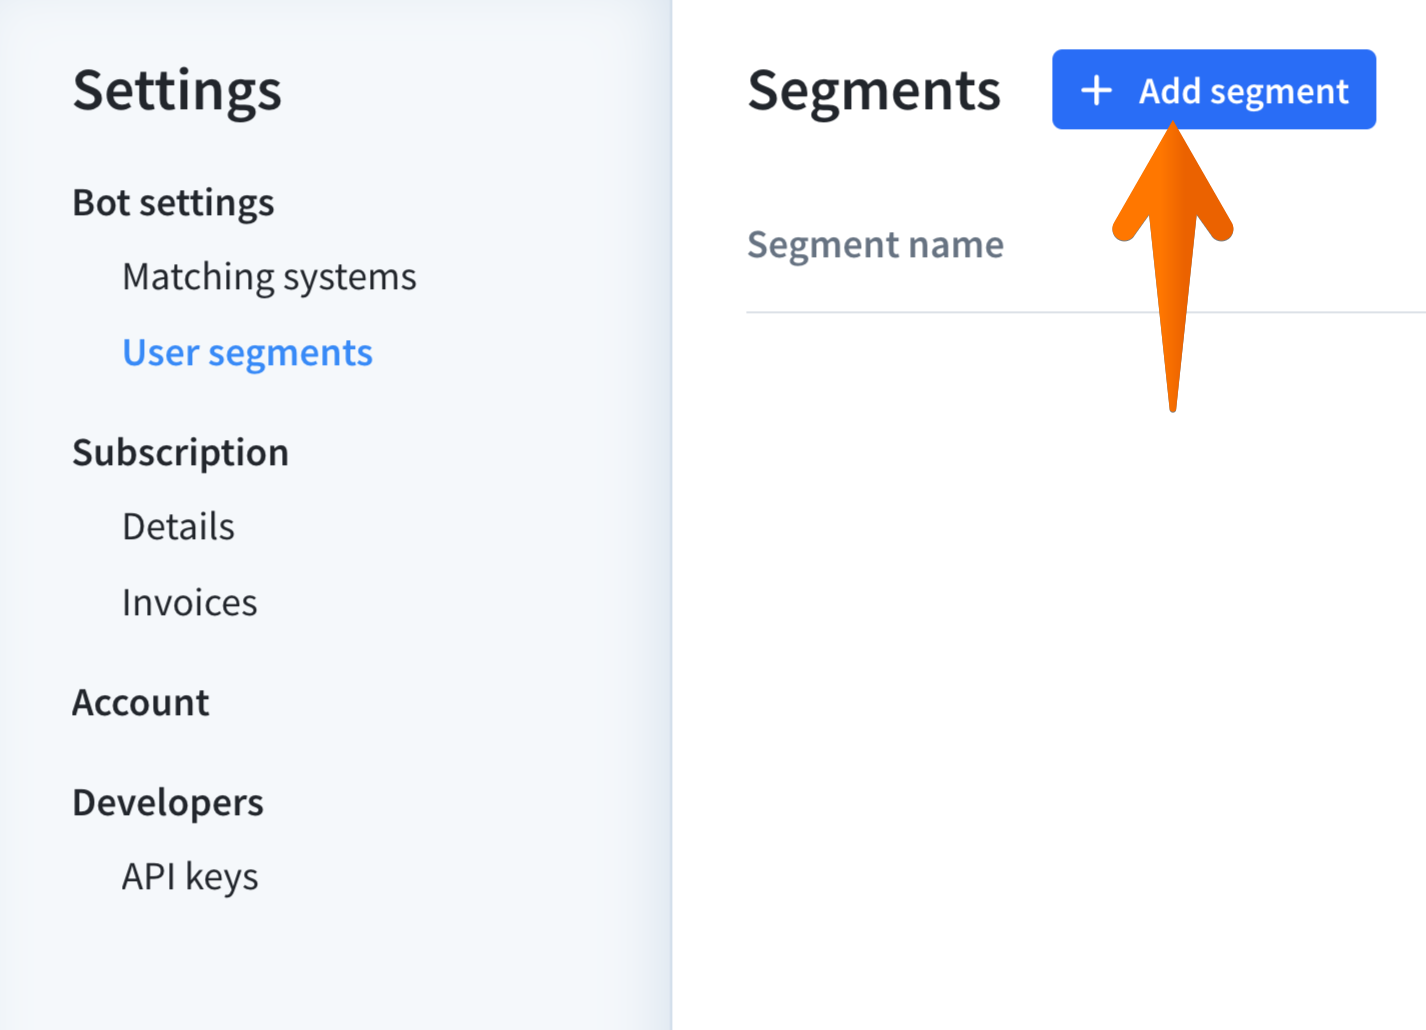1426x1030 pixels.
Task: Open the Developers section
Action: 167,802
